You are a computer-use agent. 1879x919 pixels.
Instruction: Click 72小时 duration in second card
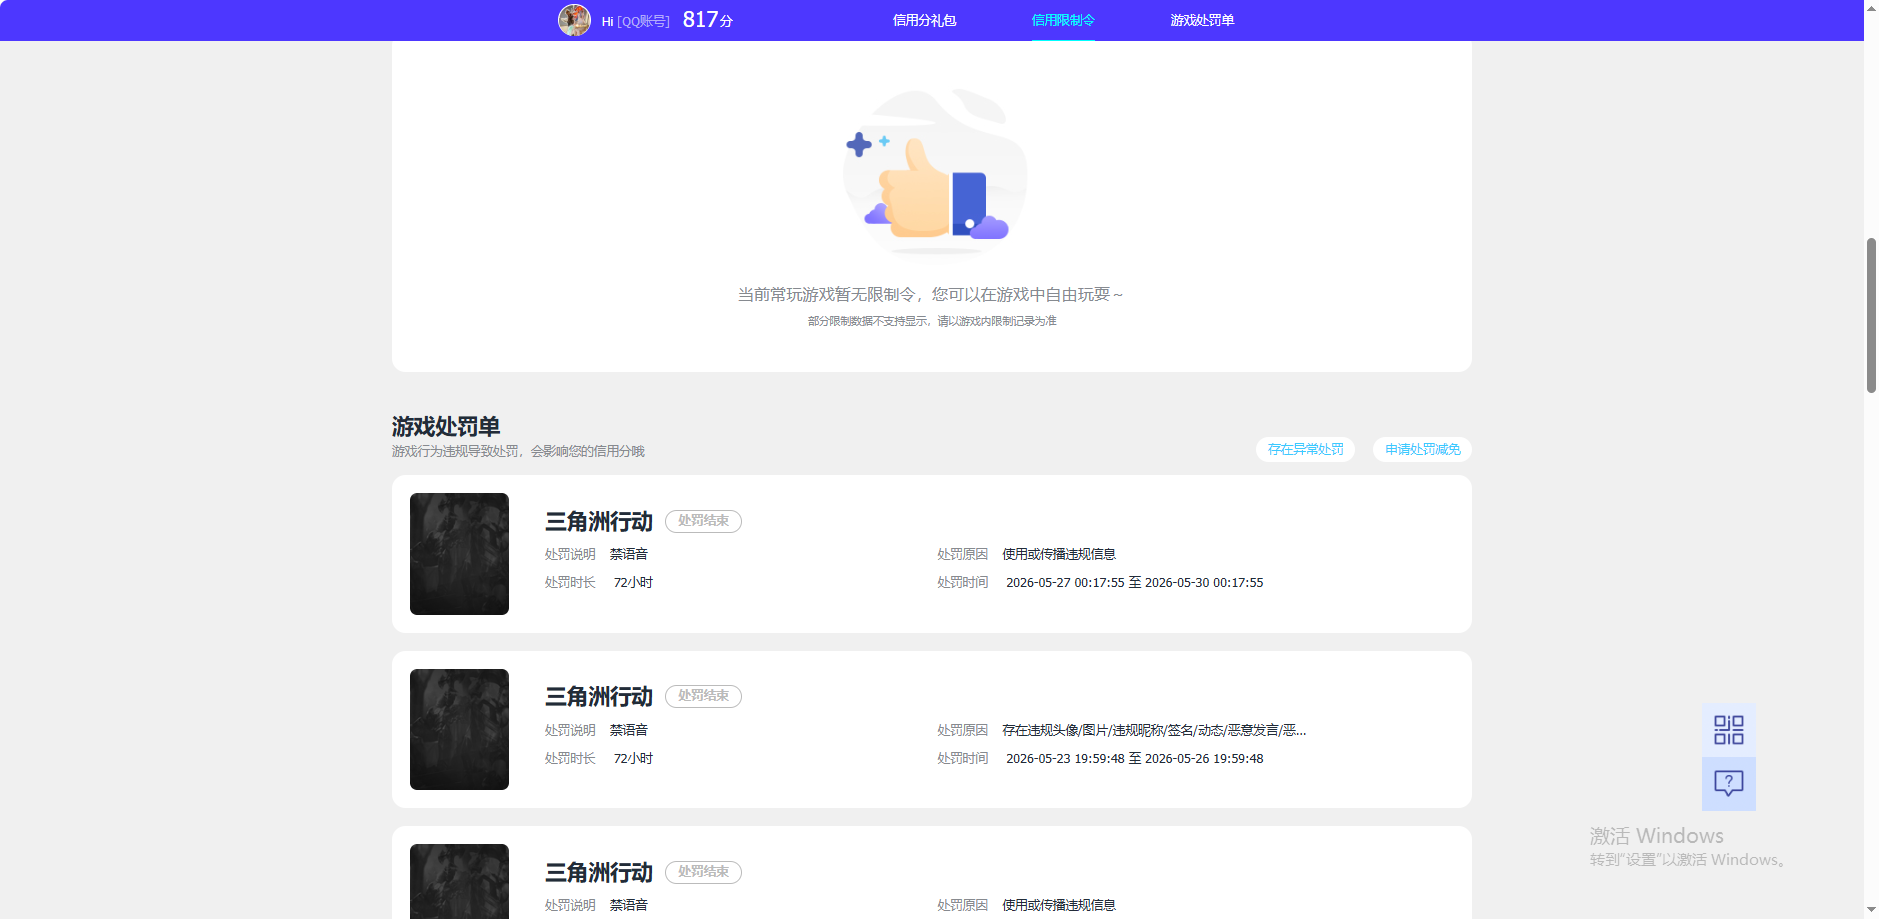633,759
